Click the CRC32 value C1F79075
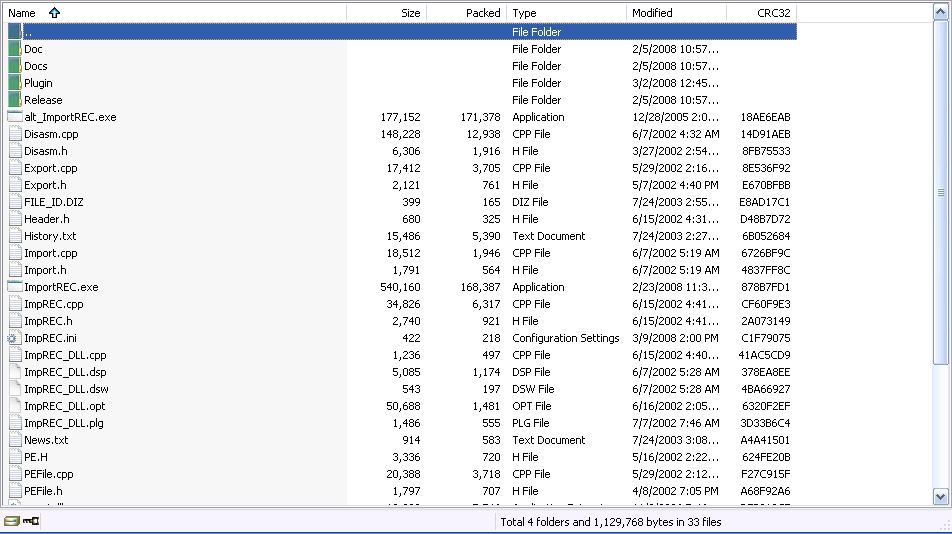 point(766,338)
